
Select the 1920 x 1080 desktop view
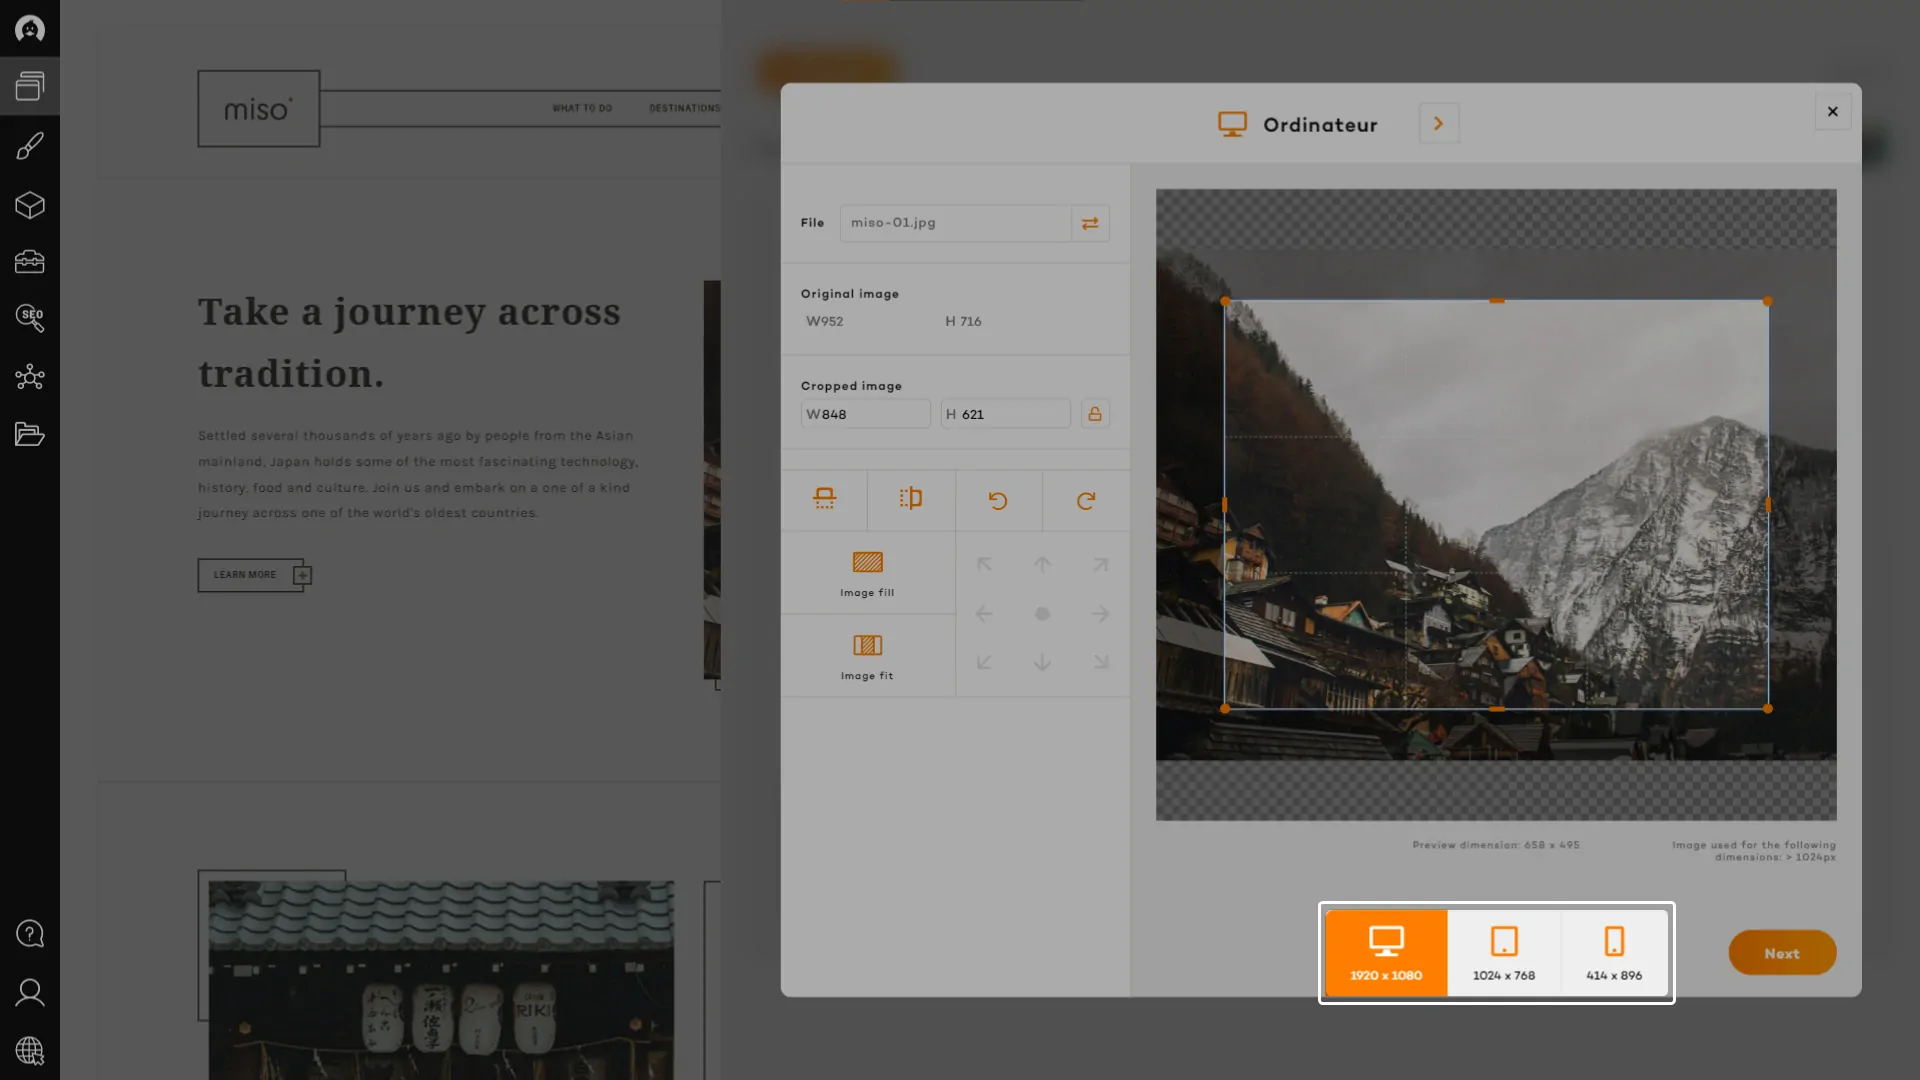(1386, 952)
